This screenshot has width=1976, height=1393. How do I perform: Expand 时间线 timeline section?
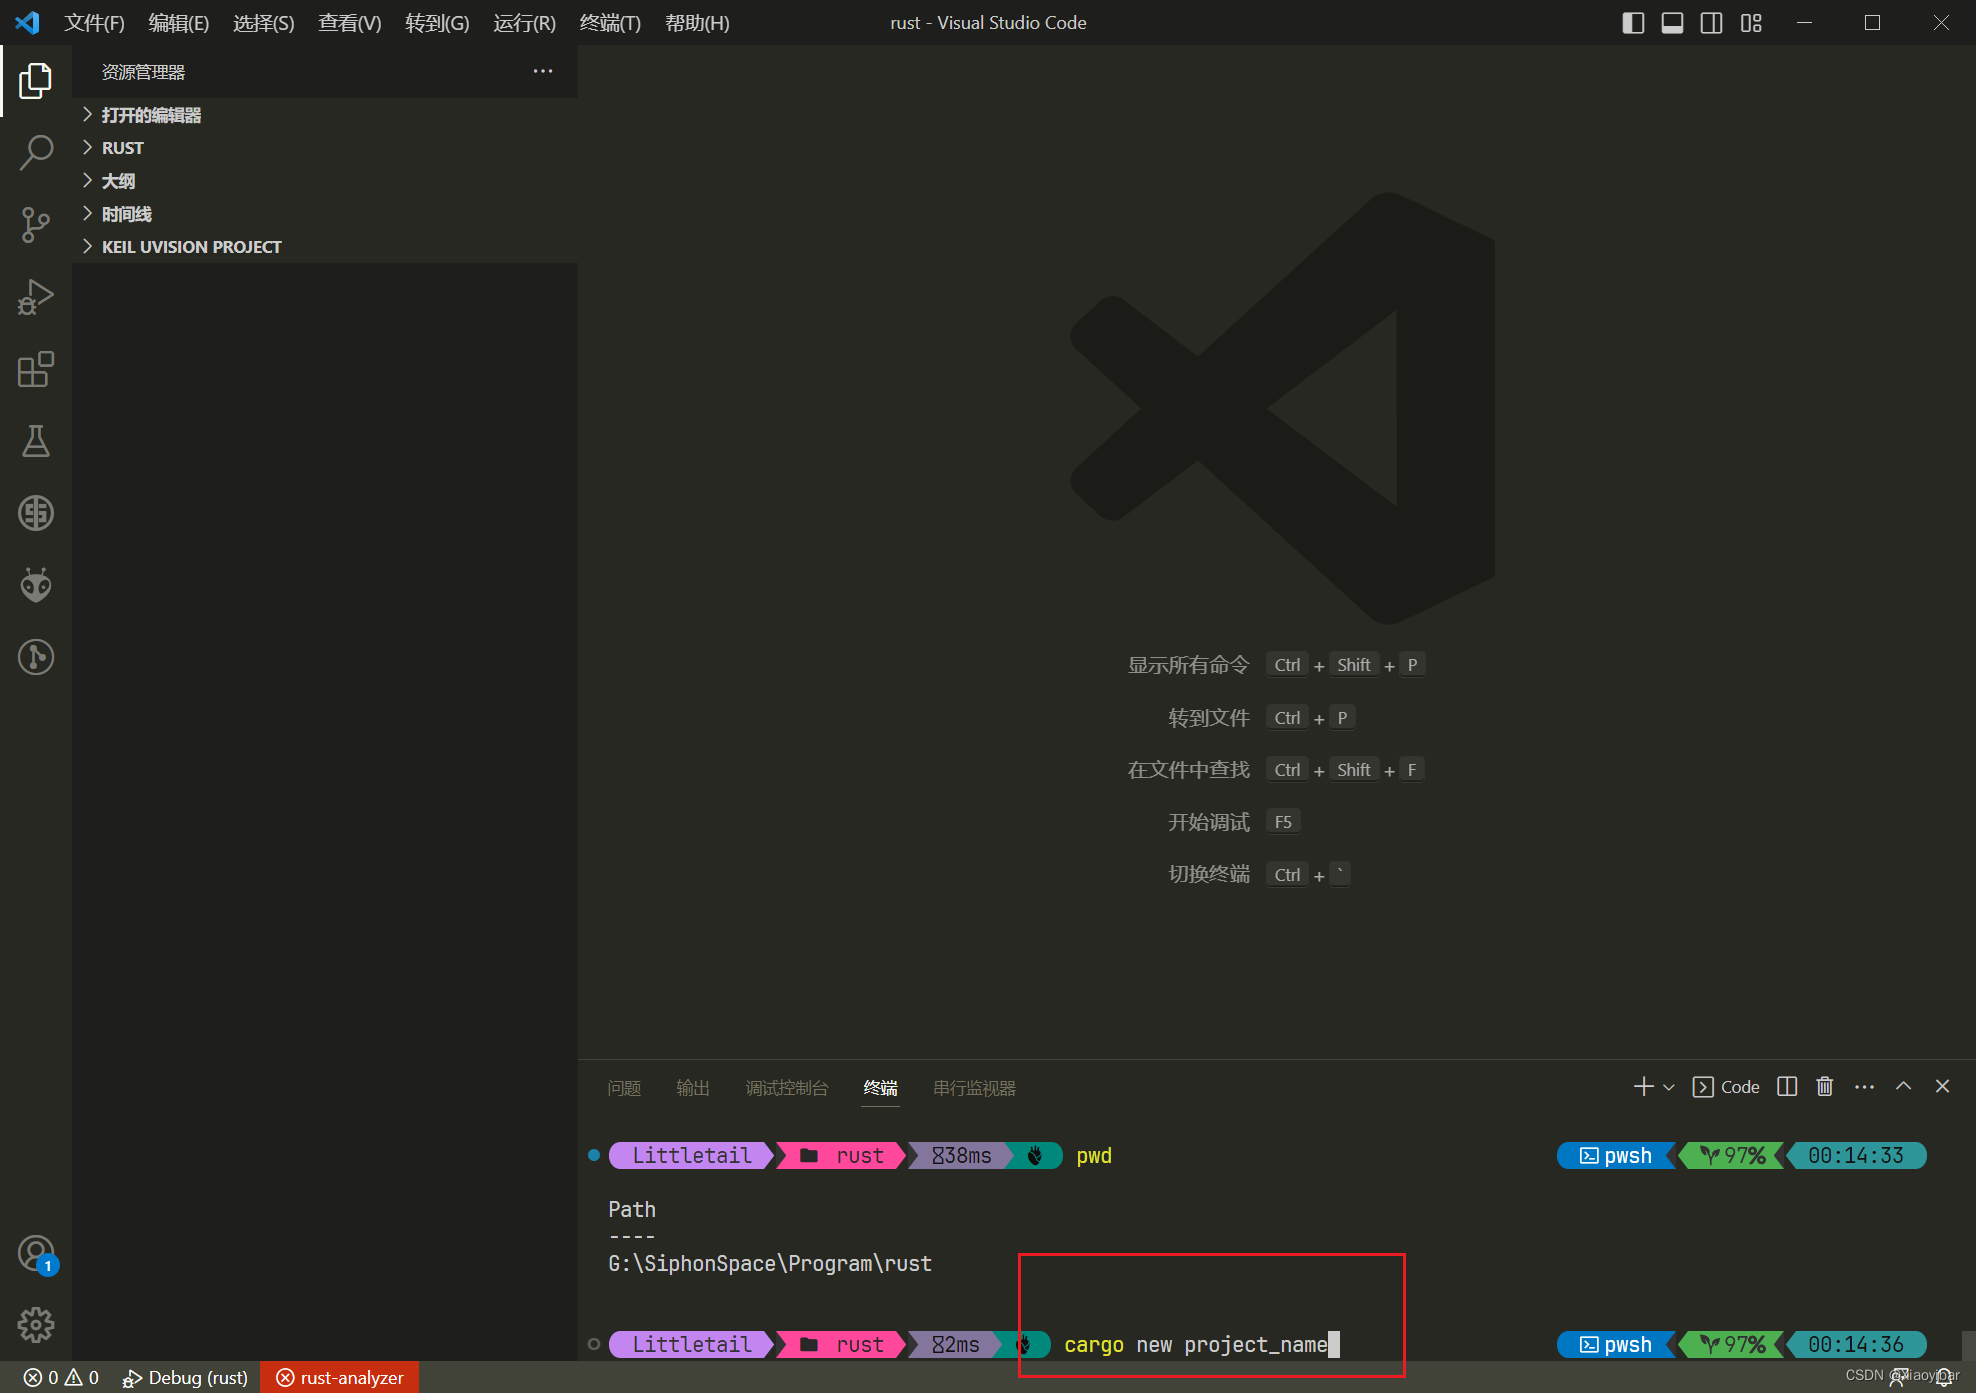click(x=325, y=214)
